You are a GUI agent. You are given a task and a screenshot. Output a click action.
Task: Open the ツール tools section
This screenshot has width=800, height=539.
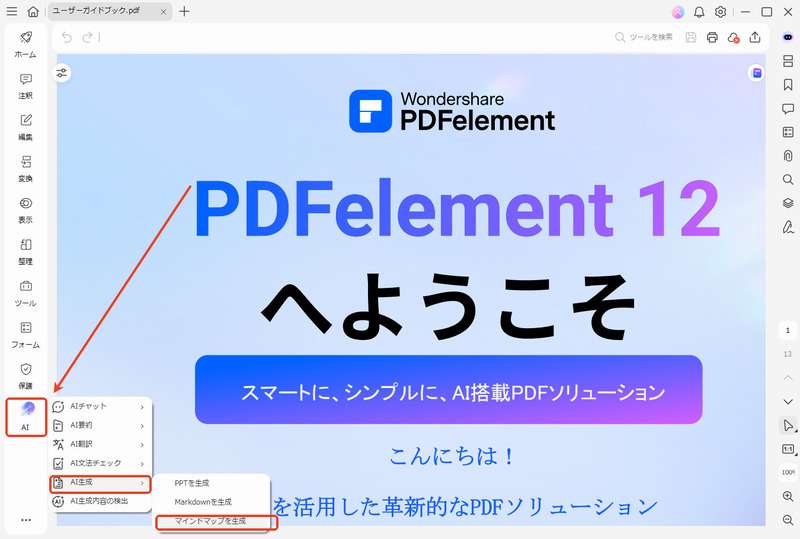[x=26, y=293]
